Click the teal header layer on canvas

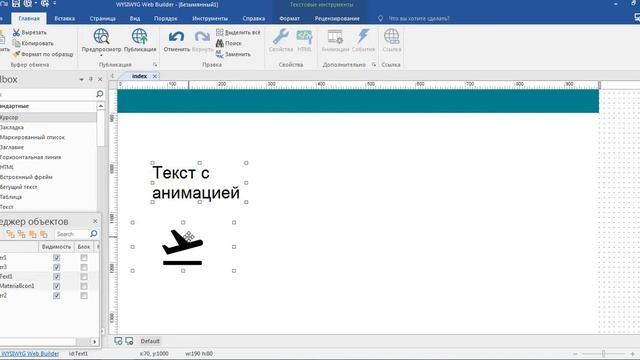pos(358,101)
